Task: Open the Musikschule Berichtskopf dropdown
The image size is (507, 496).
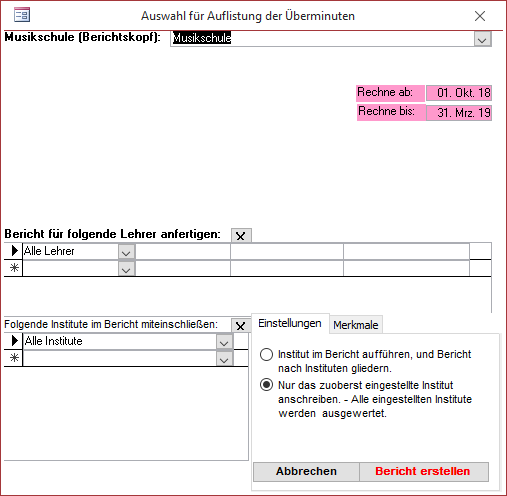Action: (x=482, y=39)
